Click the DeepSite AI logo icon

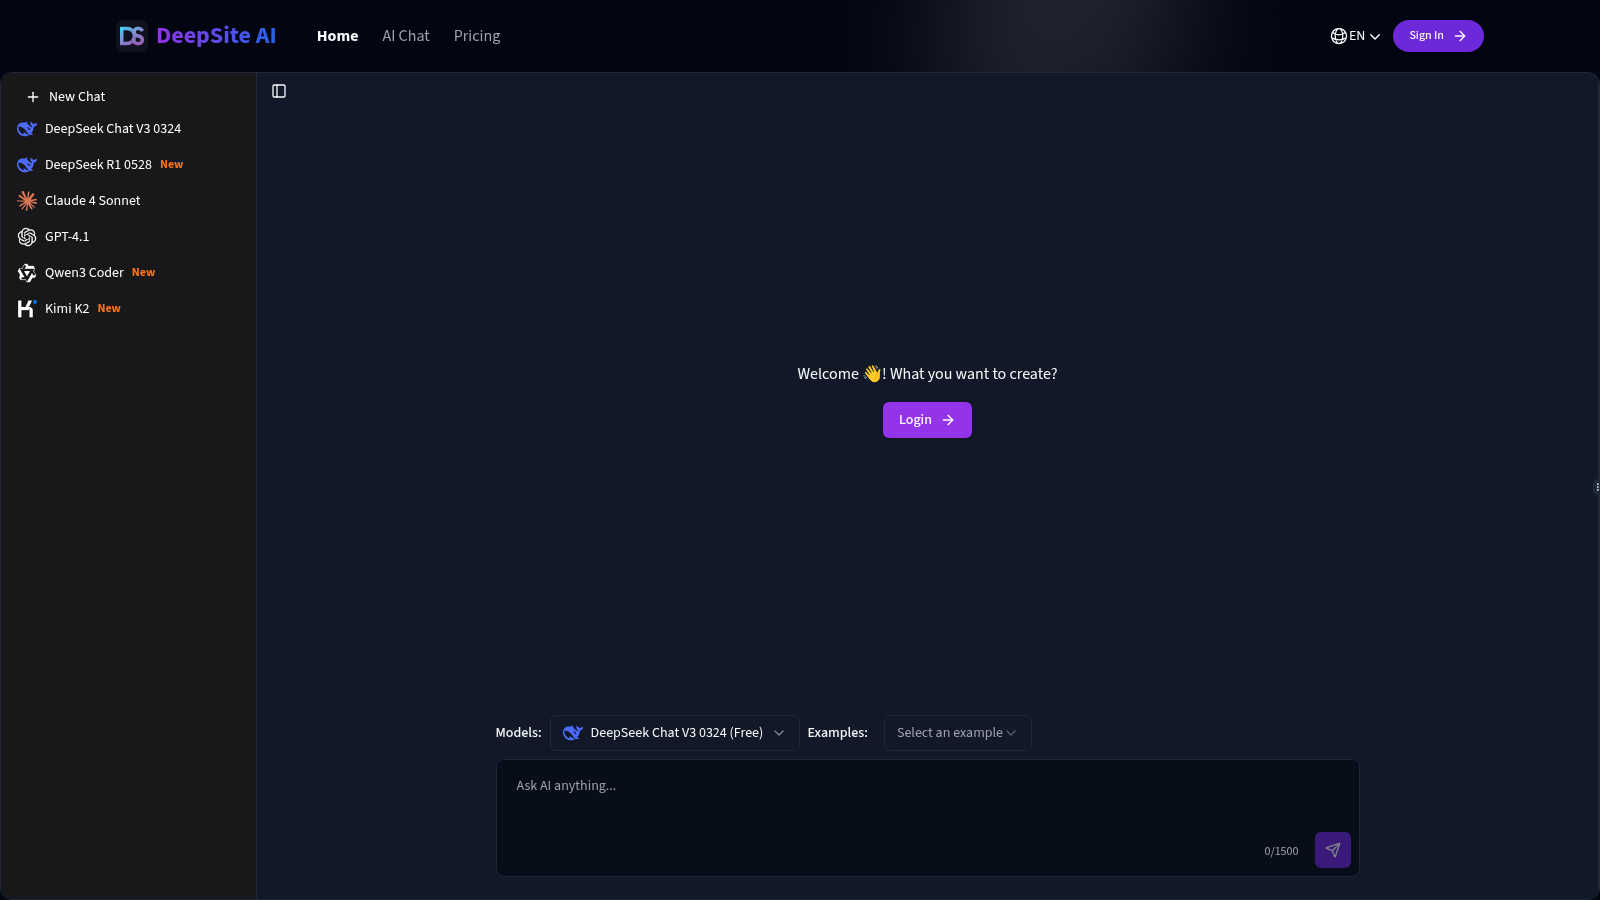[x=131, y=36]
